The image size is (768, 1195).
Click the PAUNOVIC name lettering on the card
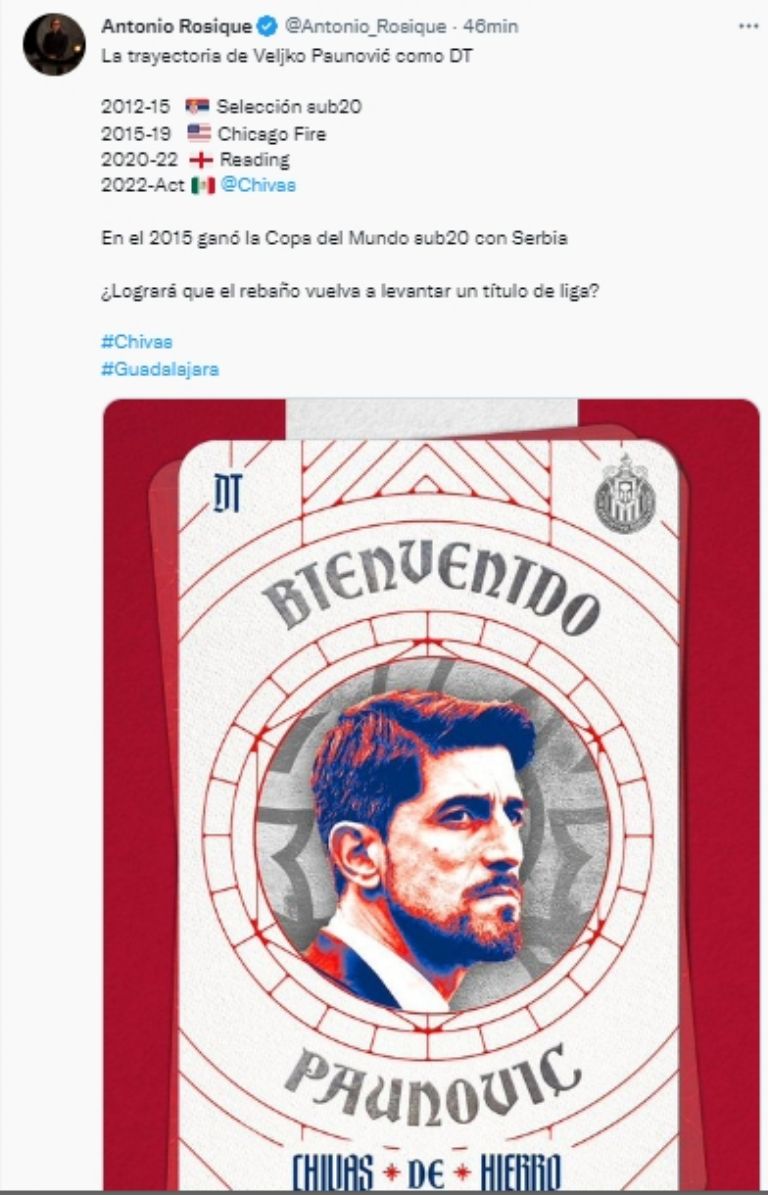coord(434,1083)
